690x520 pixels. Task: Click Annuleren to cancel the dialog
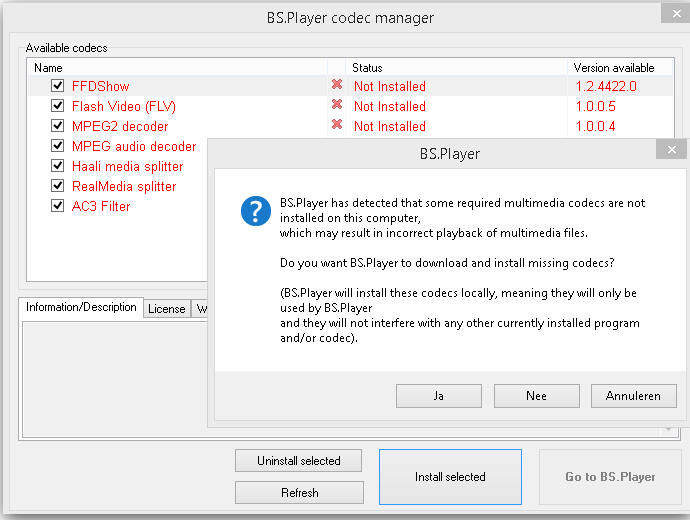(633, 396)
